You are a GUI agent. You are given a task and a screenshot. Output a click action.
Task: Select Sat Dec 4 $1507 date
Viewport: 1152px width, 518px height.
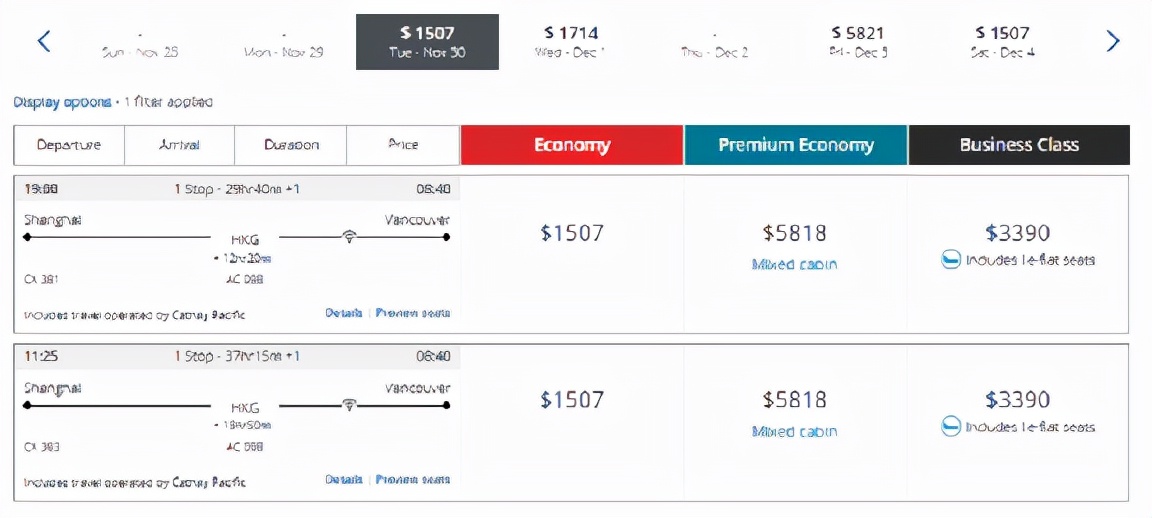pyautogui.click(x=1002, y=42)
